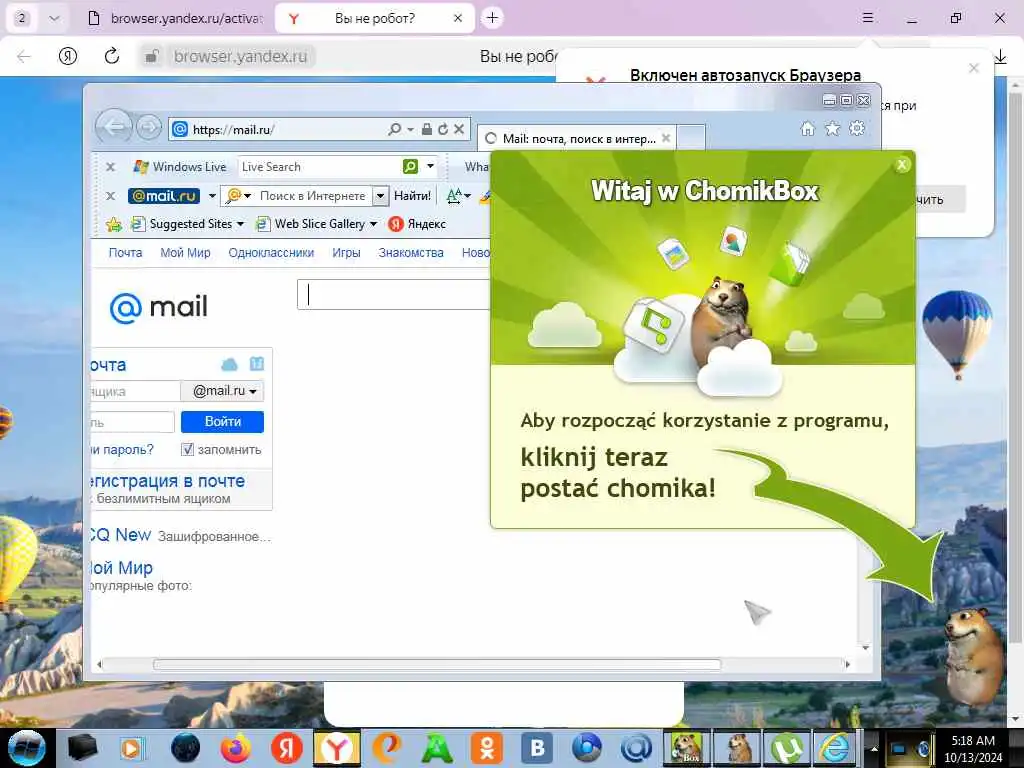Click the Войти login button

coord(222,422)
